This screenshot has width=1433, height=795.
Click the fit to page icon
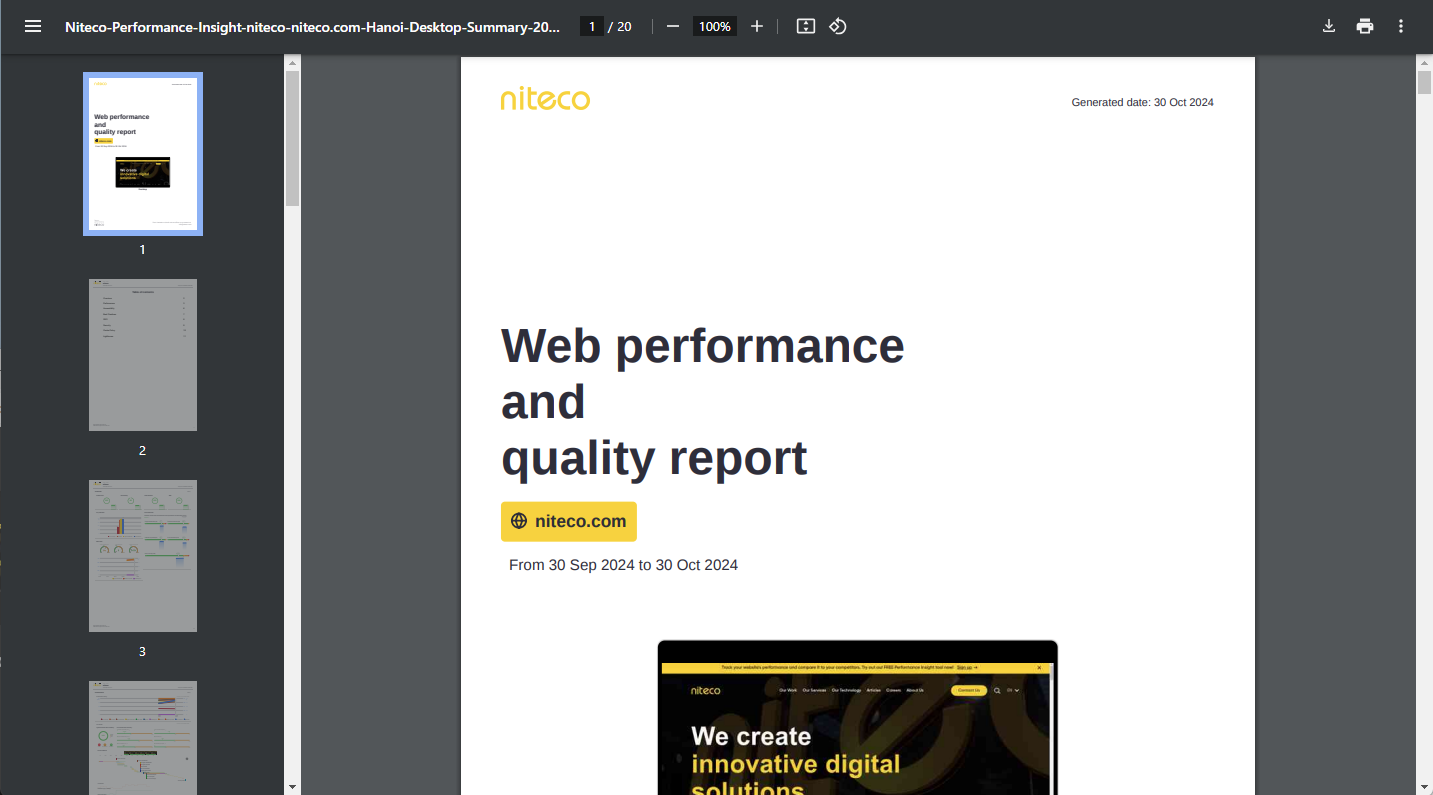806,27
